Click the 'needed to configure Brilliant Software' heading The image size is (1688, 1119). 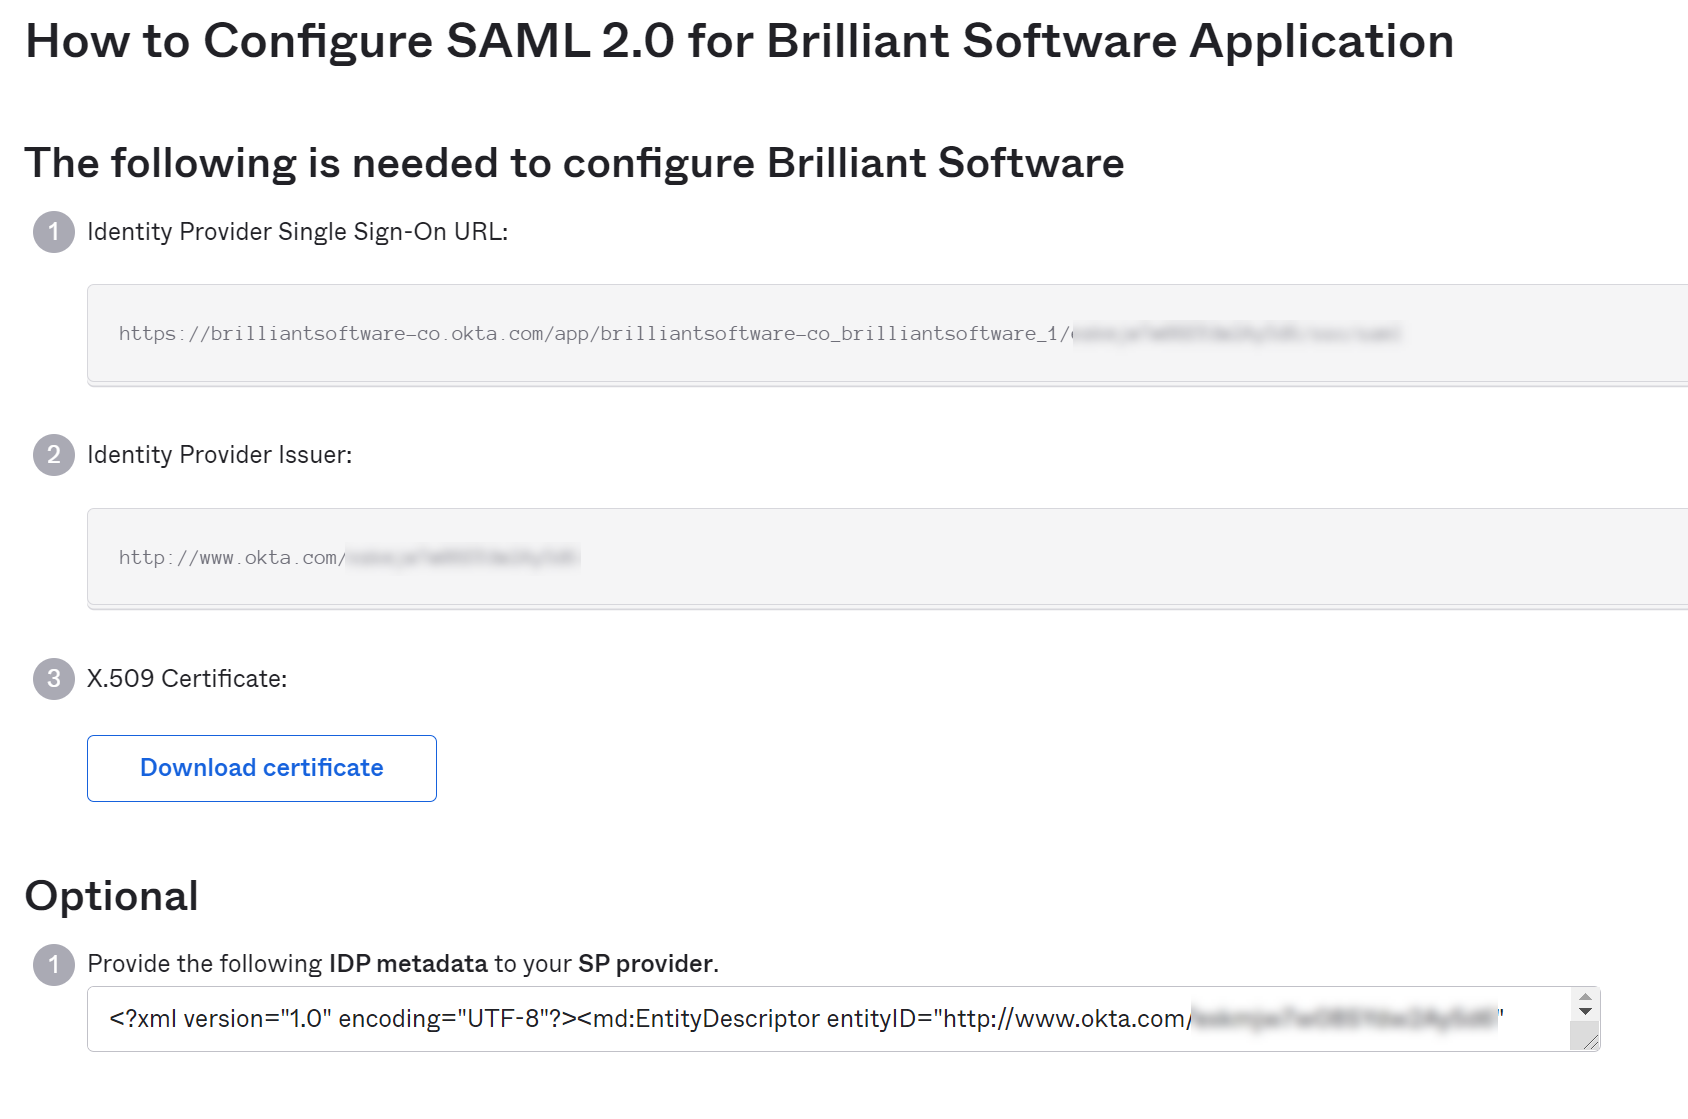tap(574, 163)
